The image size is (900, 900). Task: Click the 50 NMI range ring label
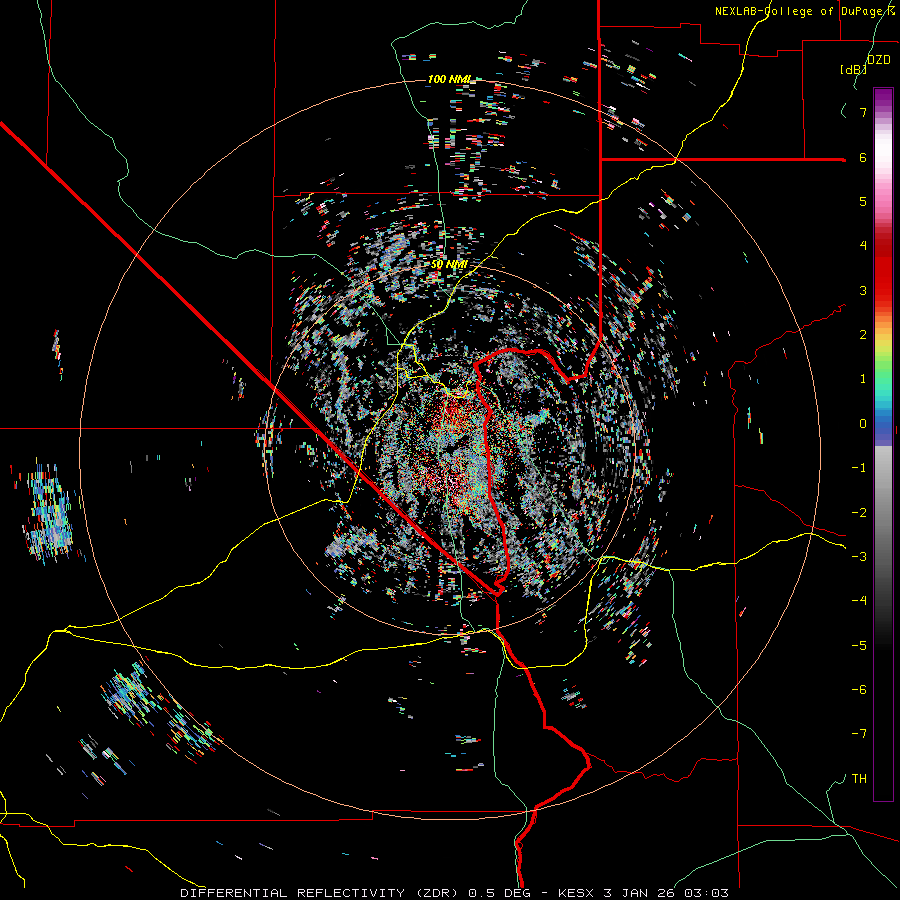[x=449, y=265]
